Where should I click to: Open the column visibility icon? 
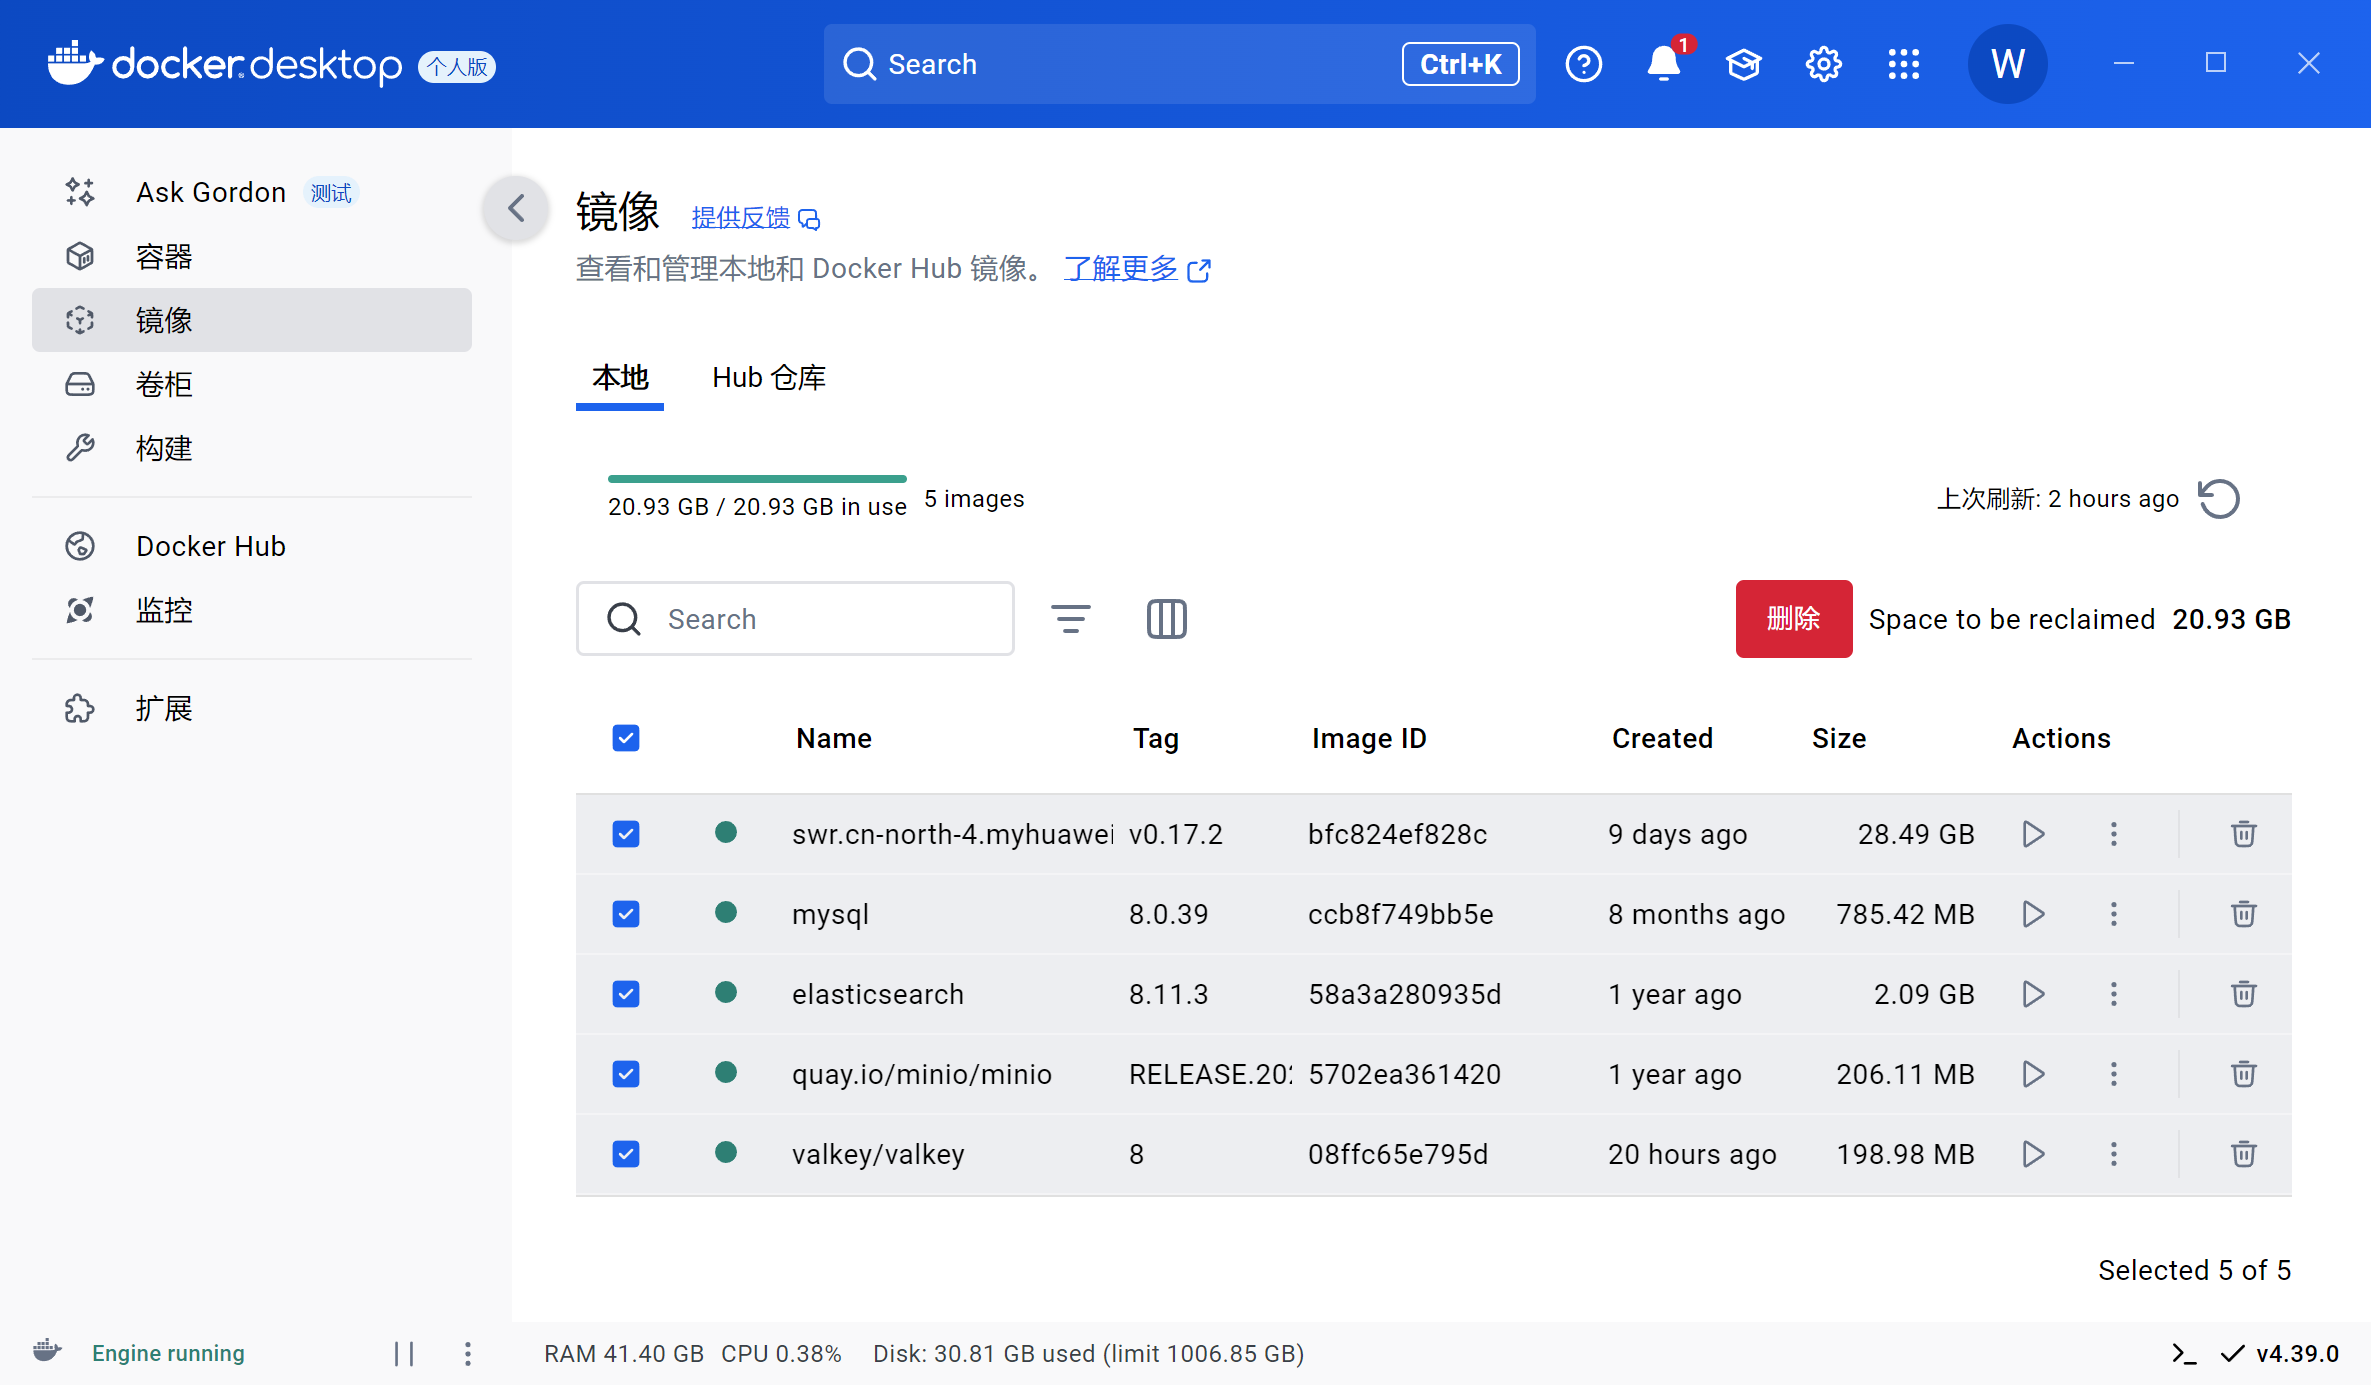coord(1166,619)
